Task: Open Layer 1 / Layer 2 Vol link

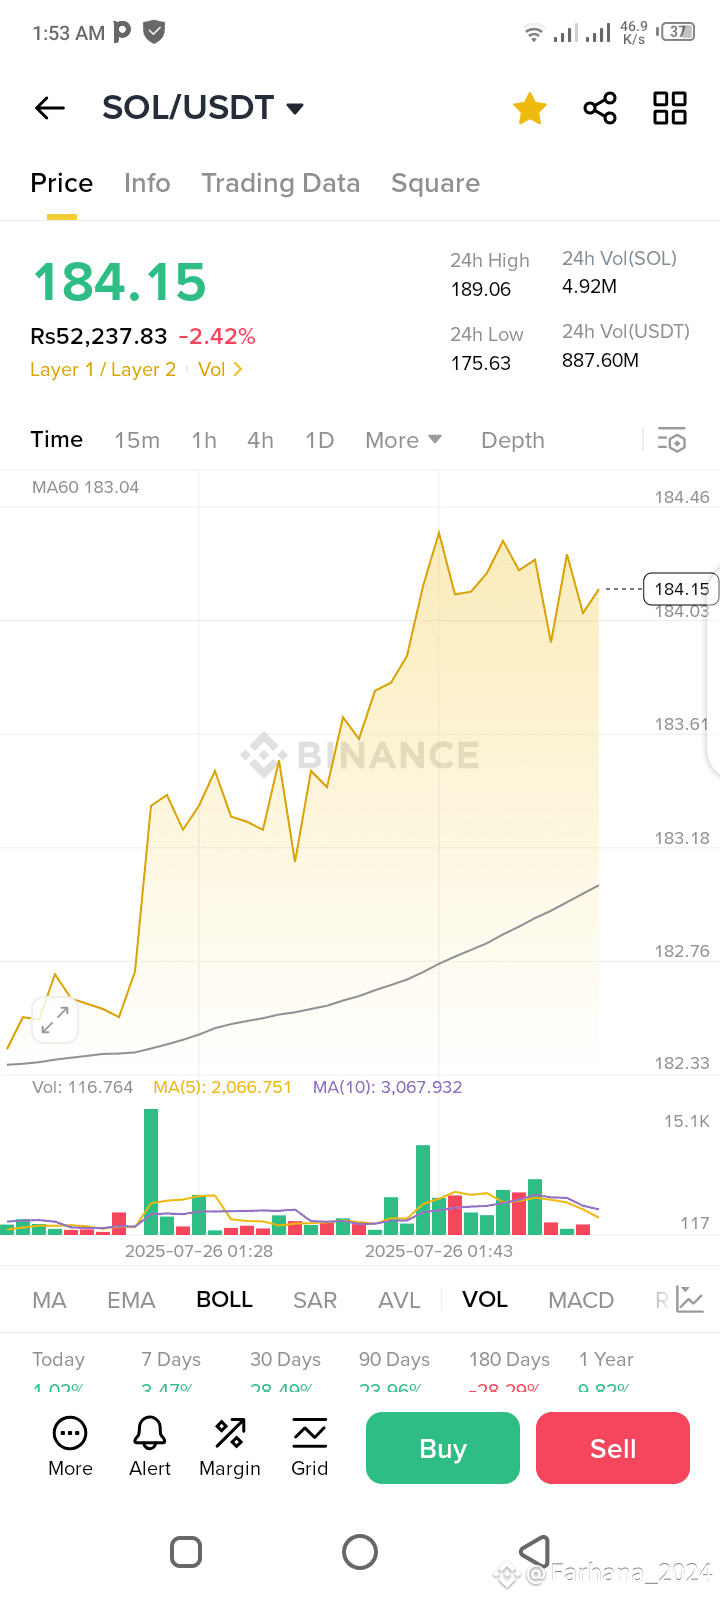Action: (136, 369)
